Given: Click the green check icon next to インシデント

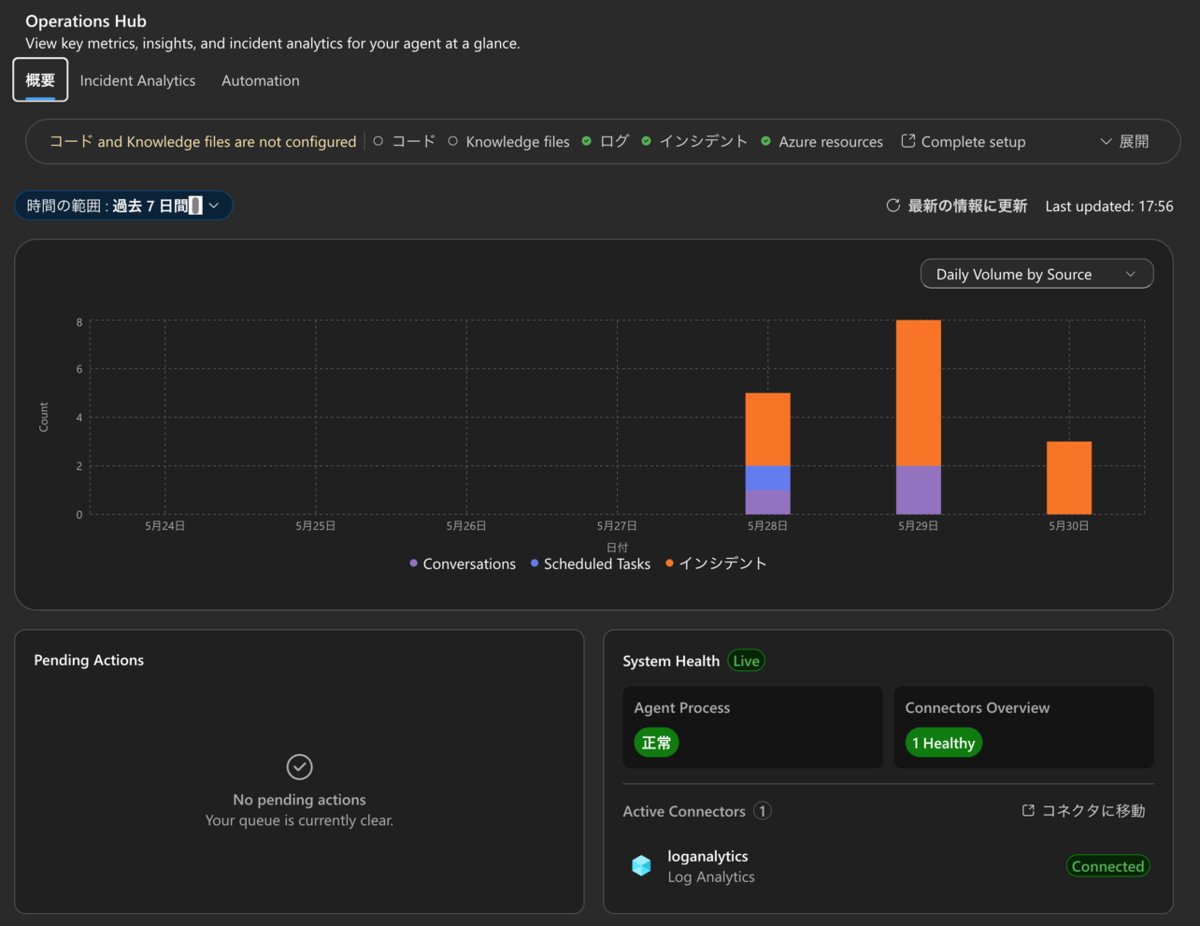Looking at the screenshot, I should click(x=646, y=142).
